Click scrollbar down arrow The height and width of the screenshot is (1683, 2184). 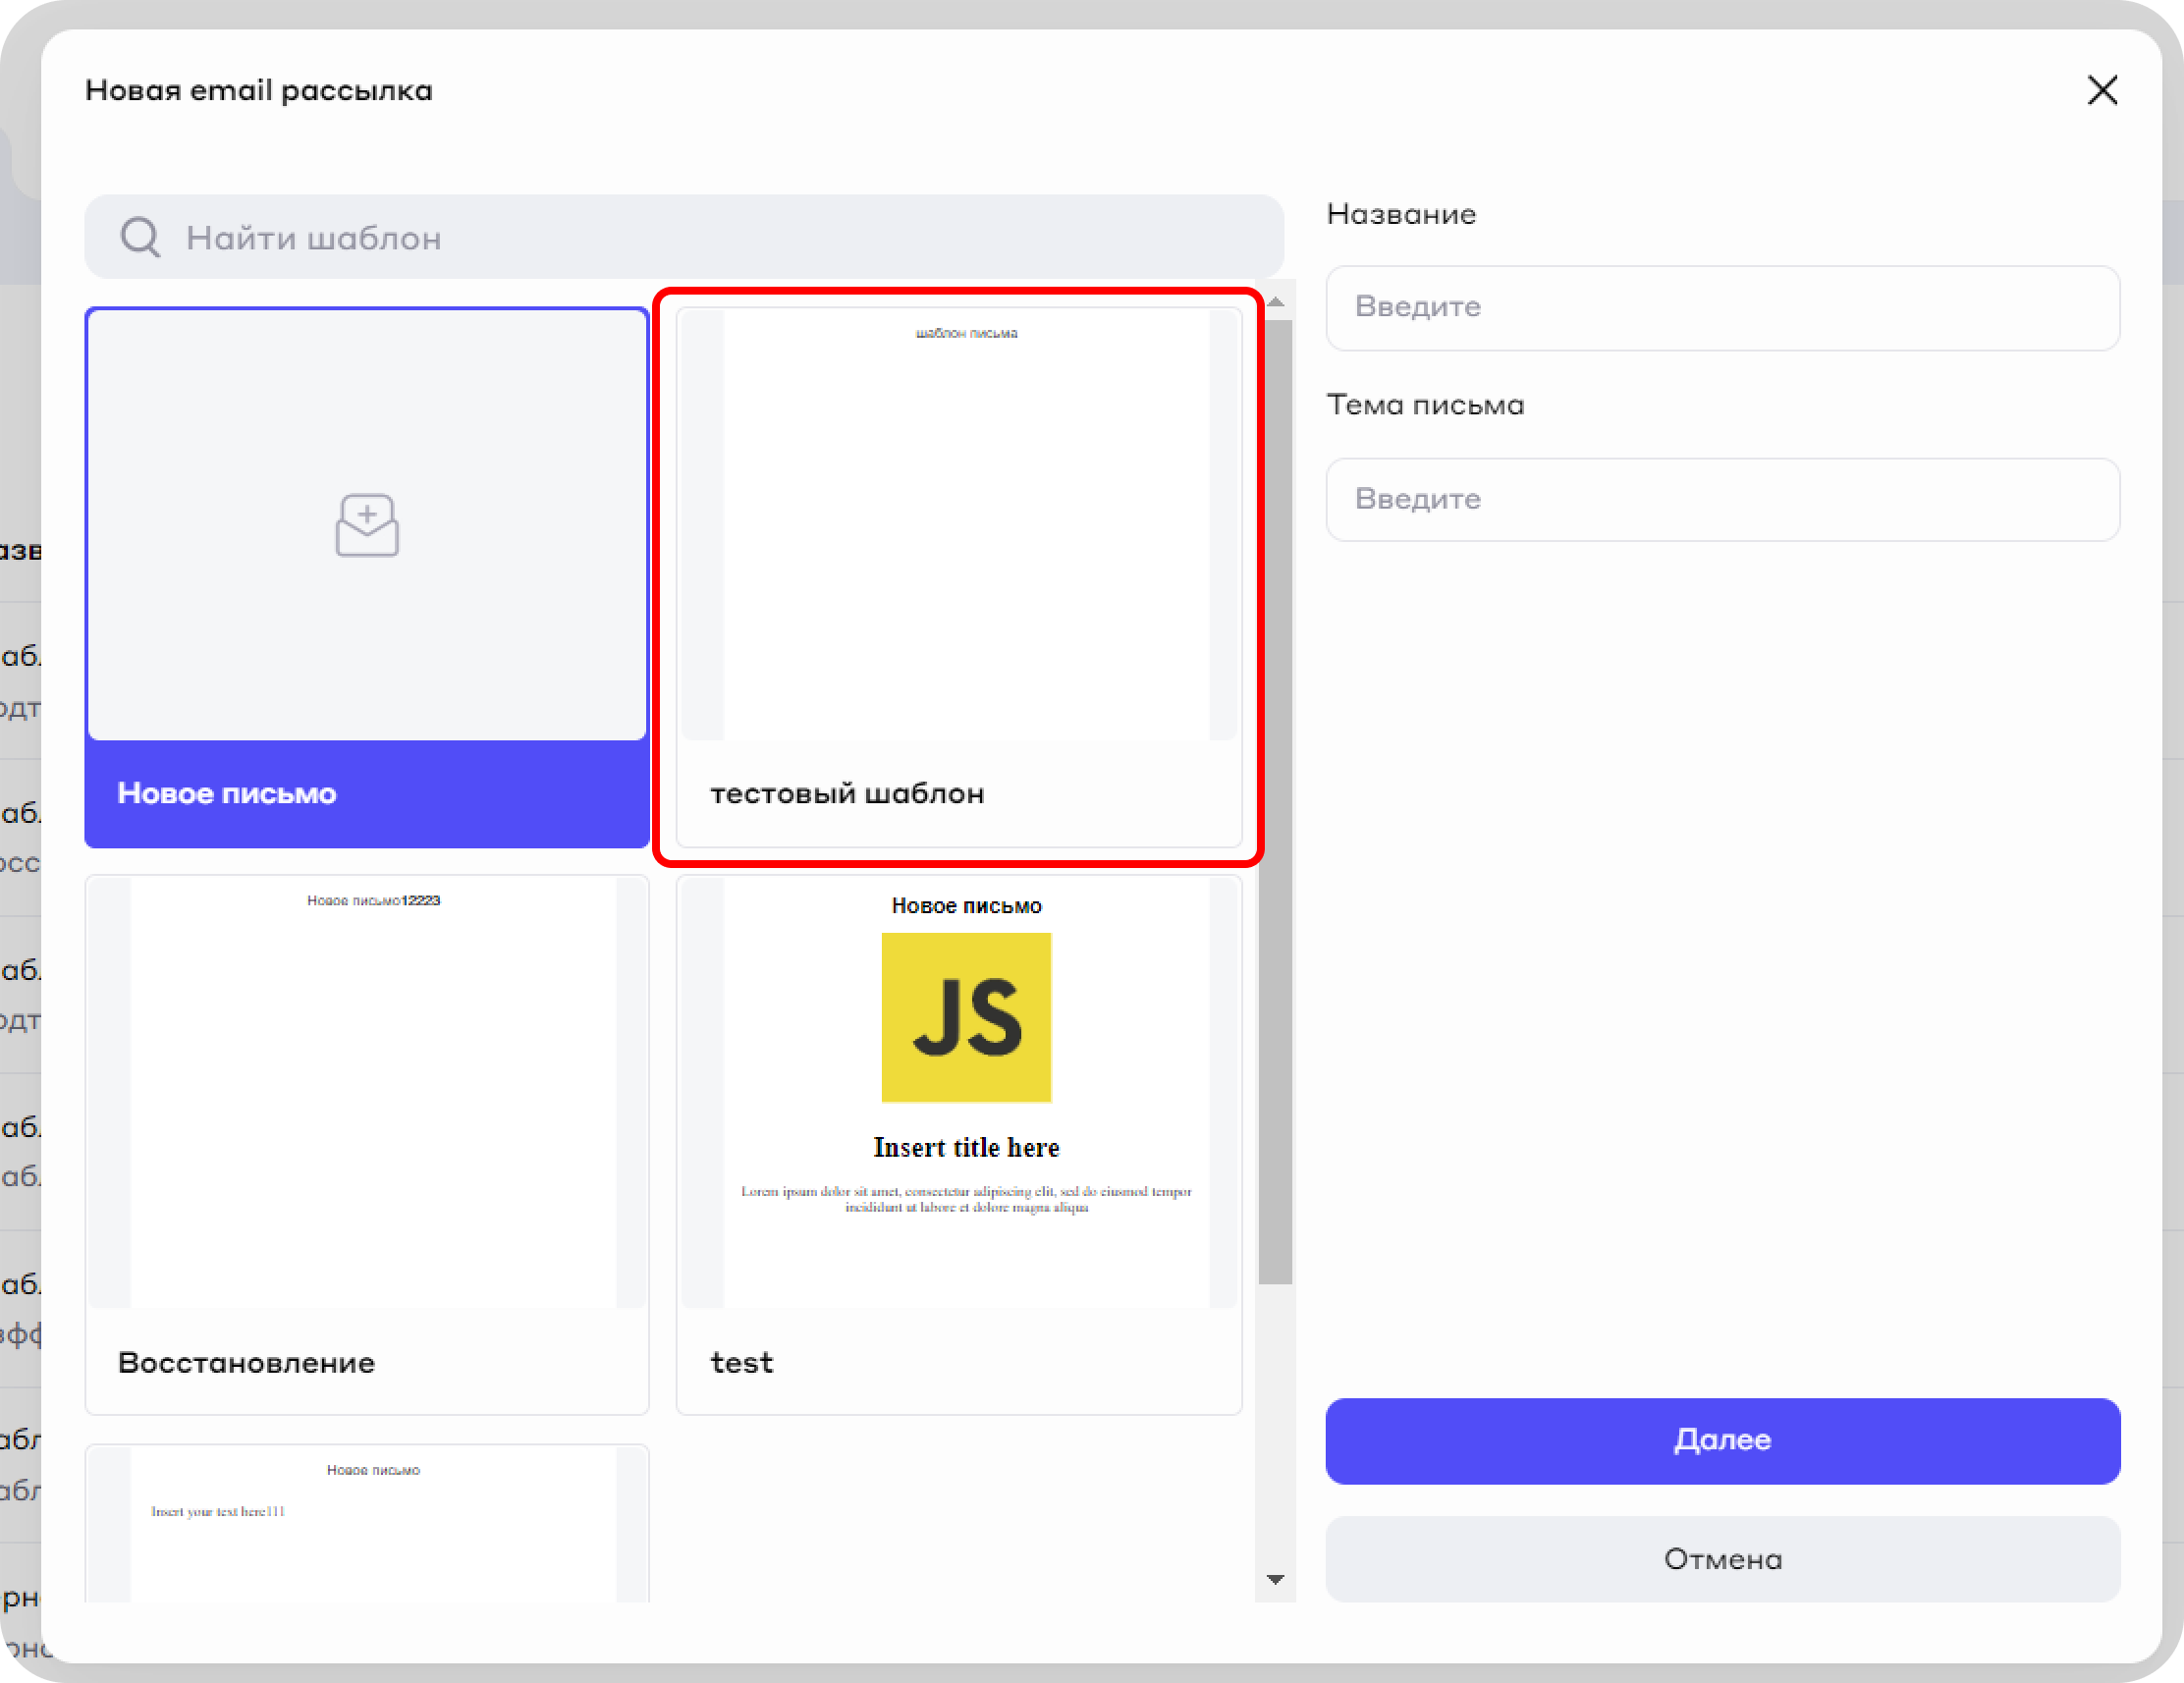tap(1275, 1579)
